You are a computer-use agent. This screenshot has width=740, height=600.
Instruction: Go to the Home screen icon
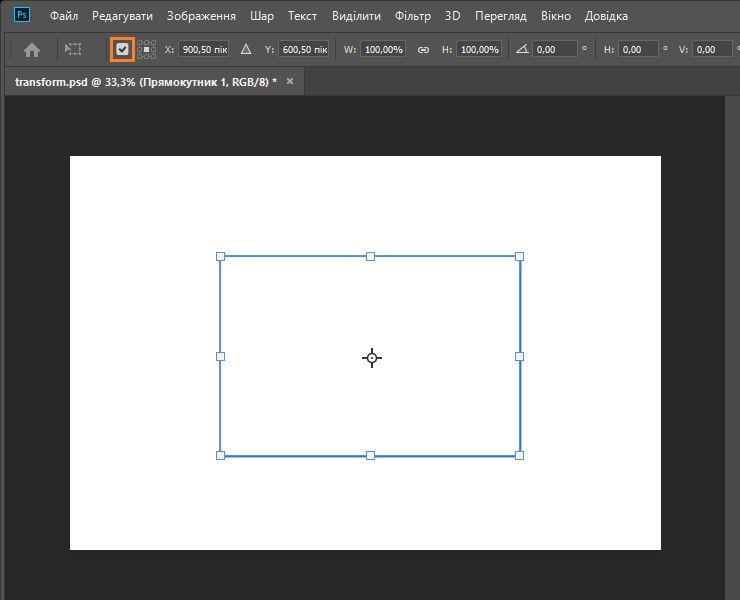(x=32, y=50)
